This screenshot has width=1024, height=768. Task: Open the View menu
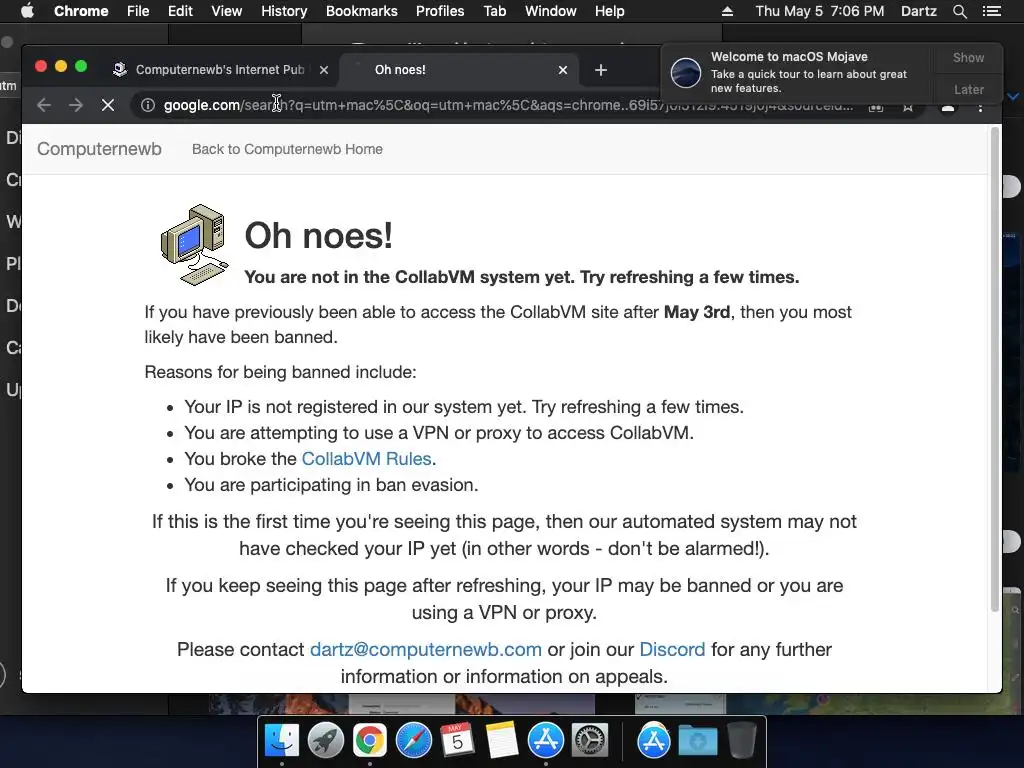click(x=227, y=11)
